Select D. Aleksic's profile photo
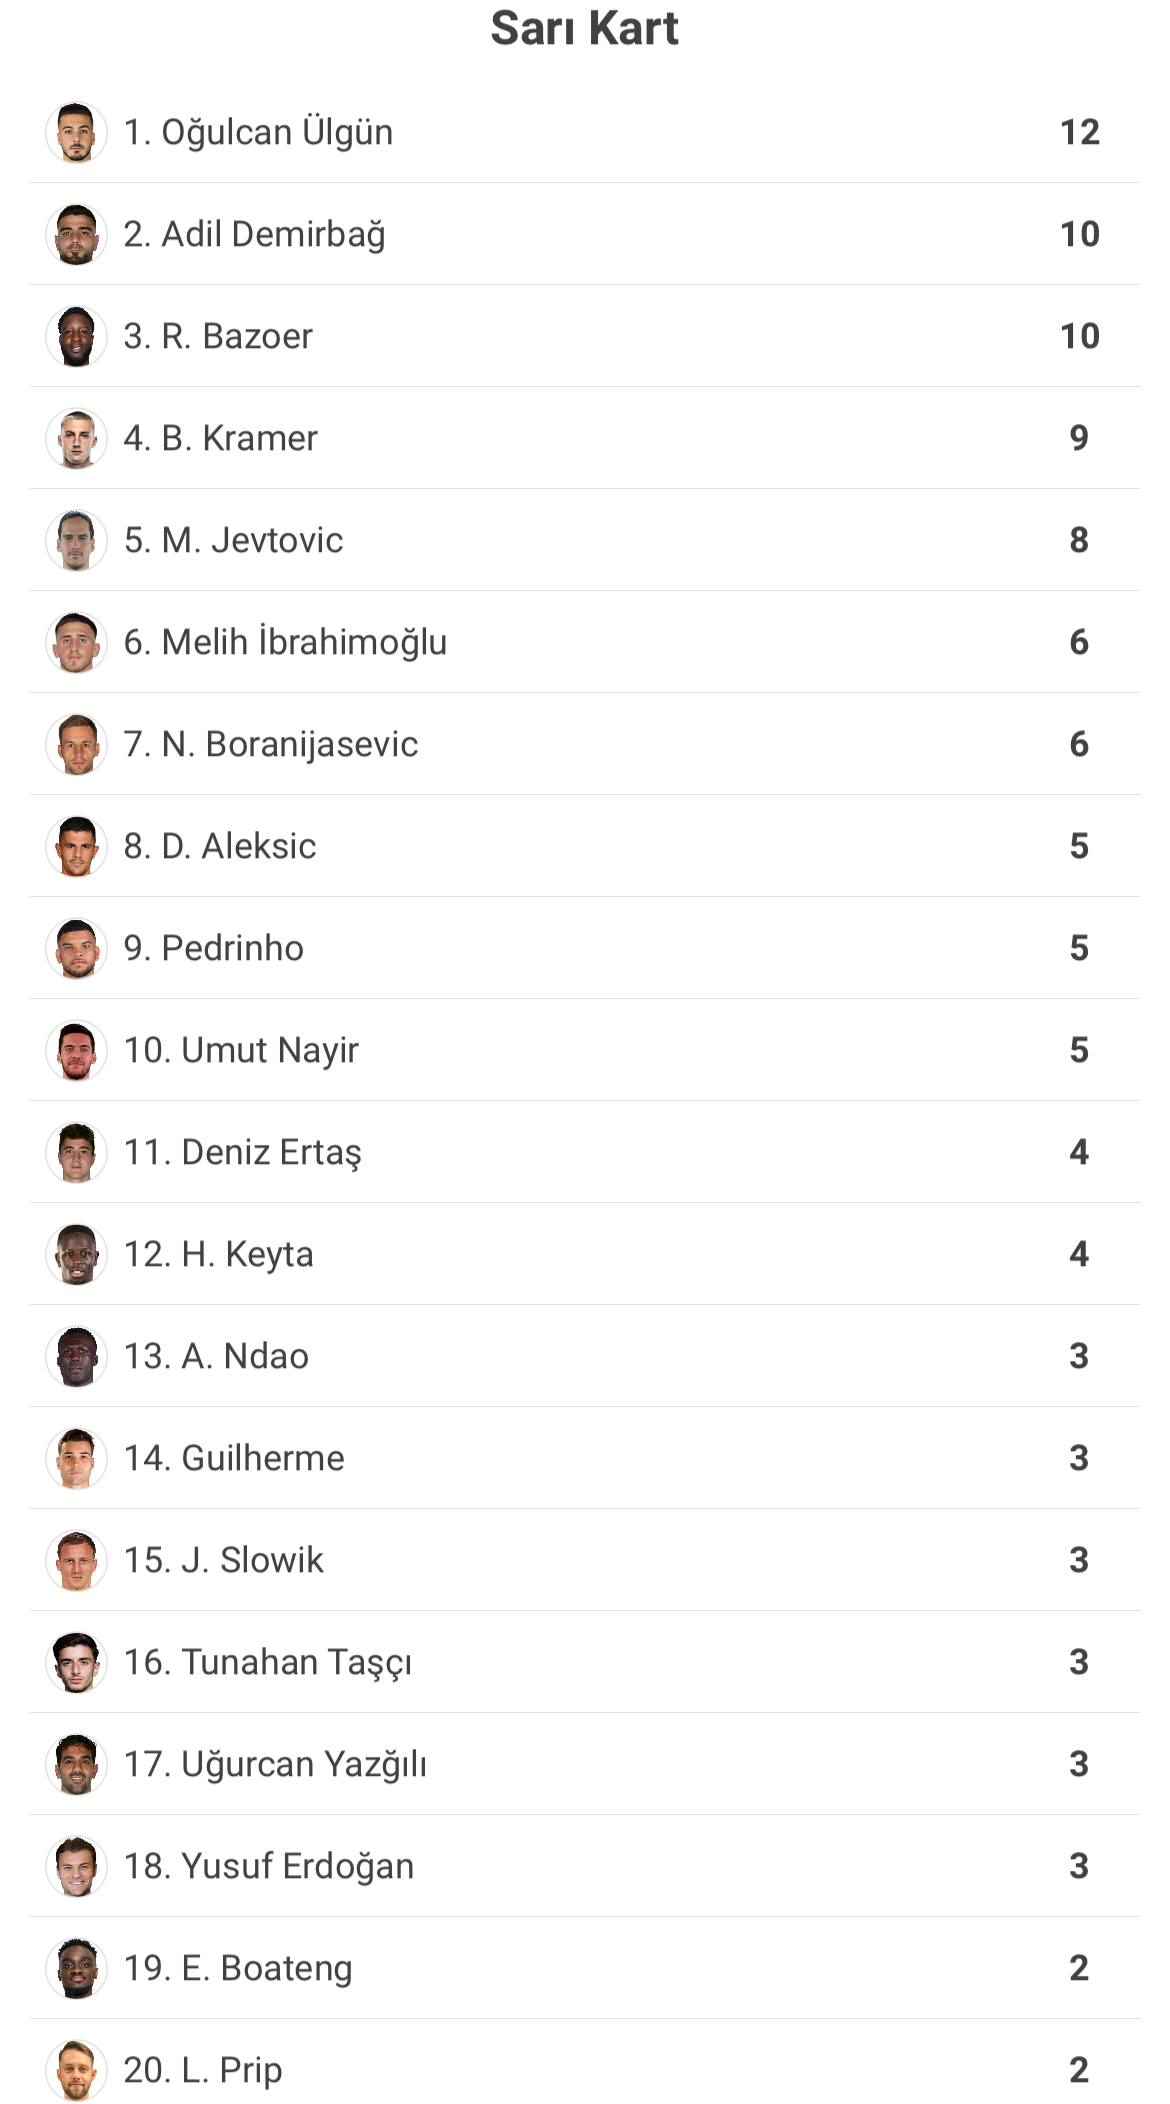This screenshot has width=1170, height=2104. click(76, 846)
